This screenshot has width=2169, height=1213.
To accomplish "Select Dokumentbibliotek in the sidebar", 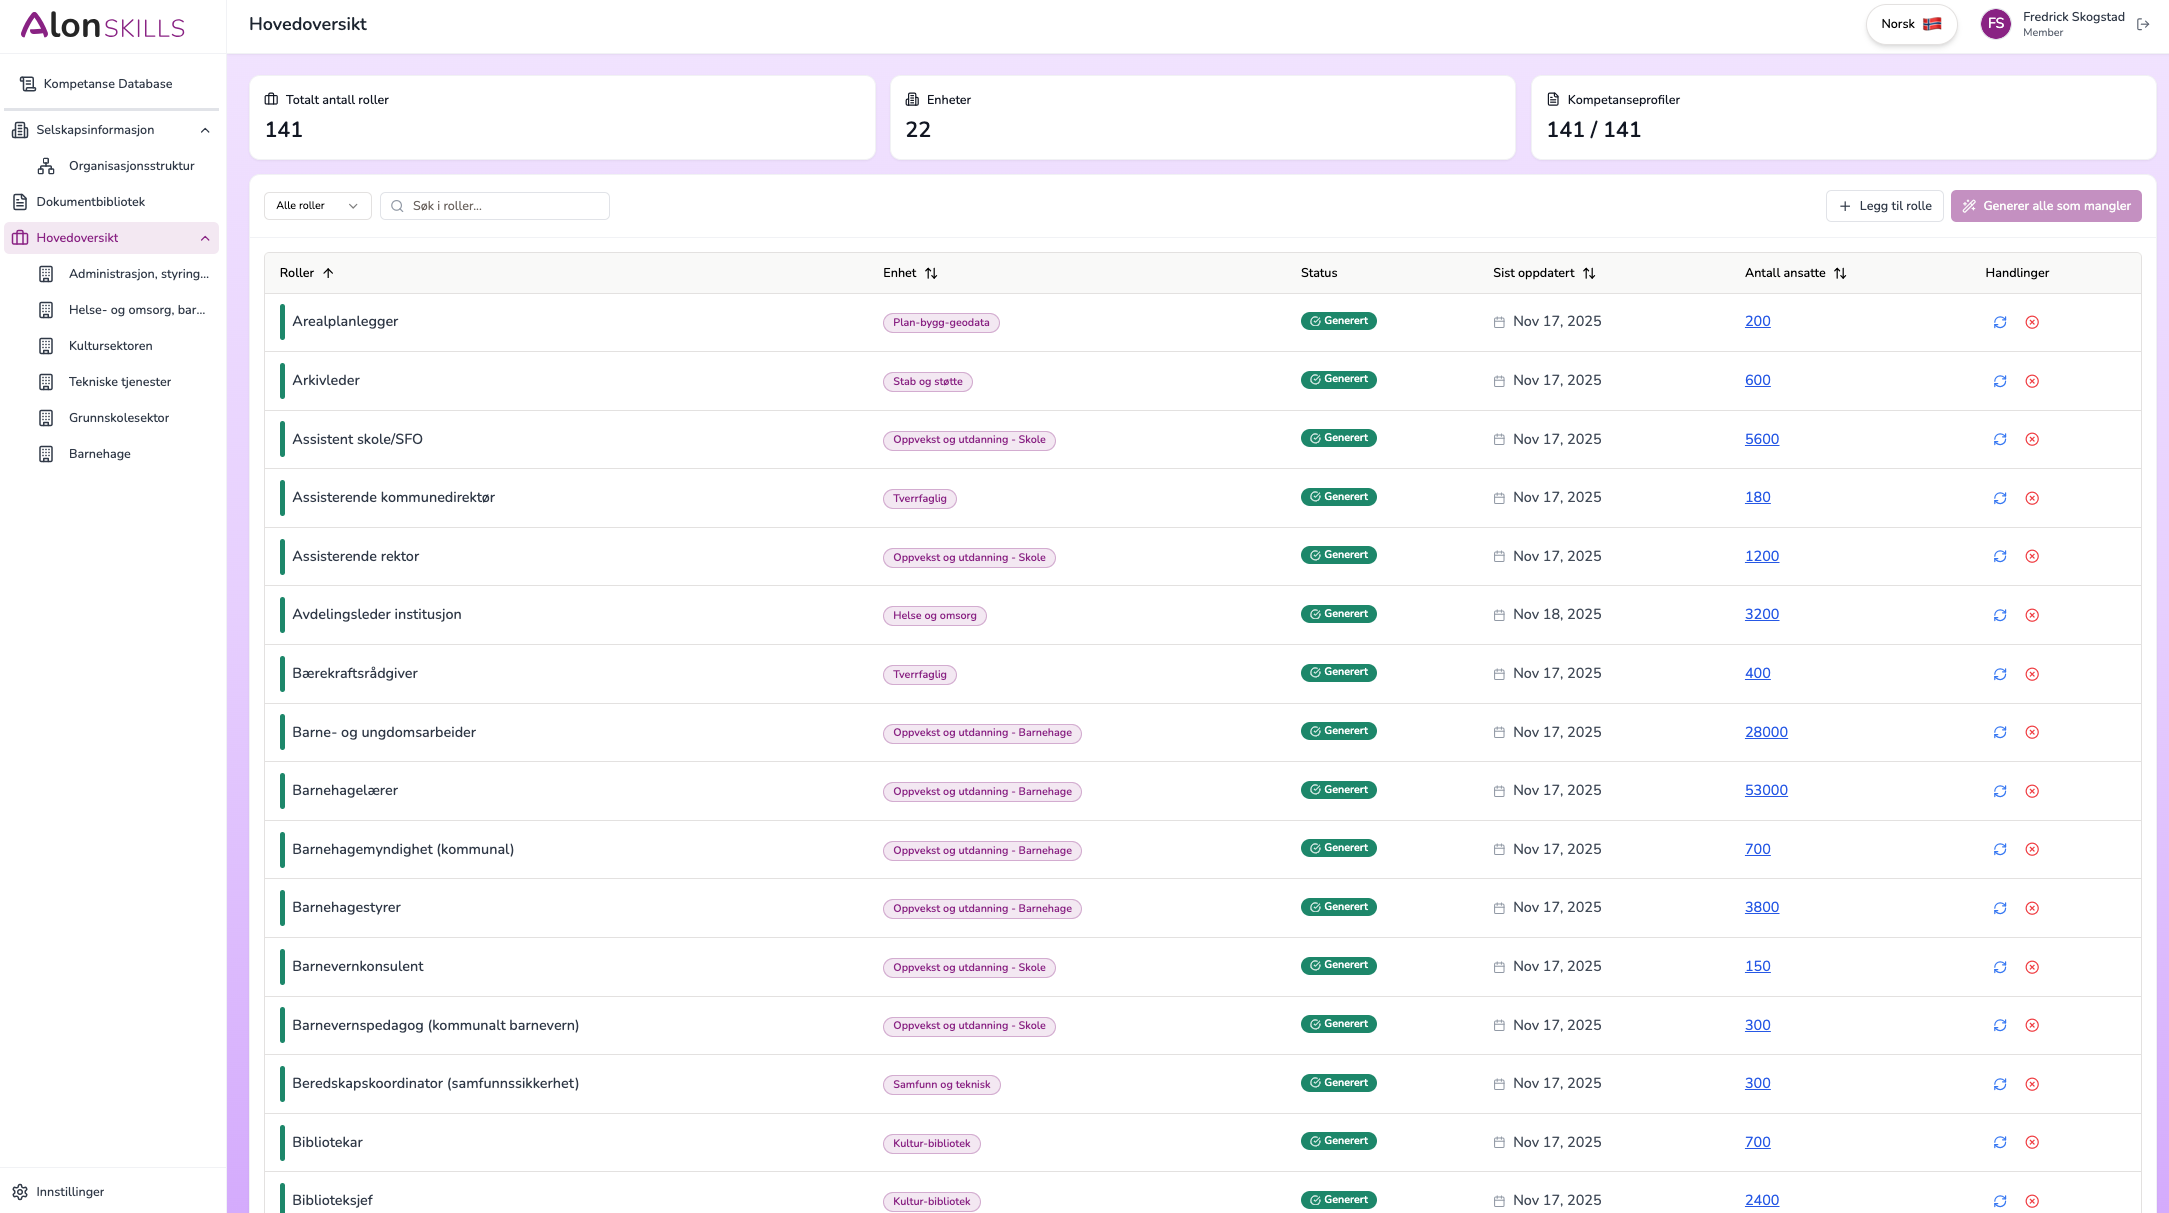I will click(x=90, y=201).
